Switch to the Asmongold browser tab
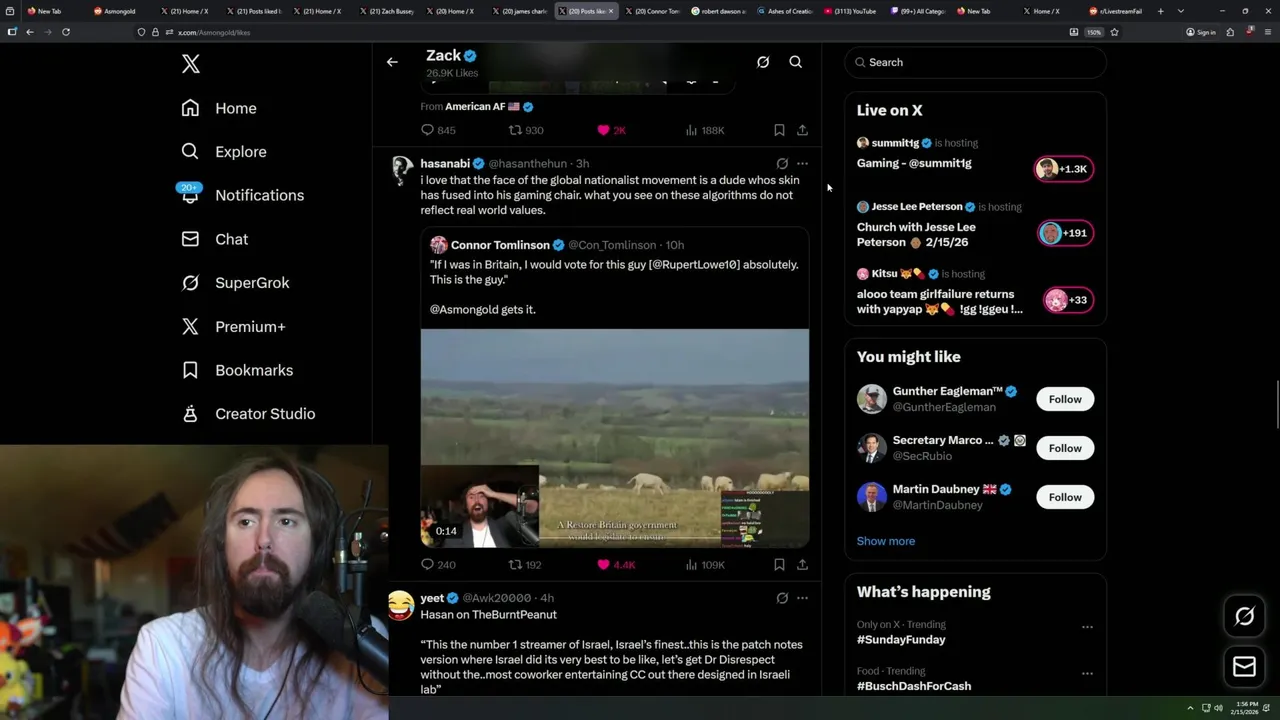This screenshot has height=720, width=1280. point(120,11)
